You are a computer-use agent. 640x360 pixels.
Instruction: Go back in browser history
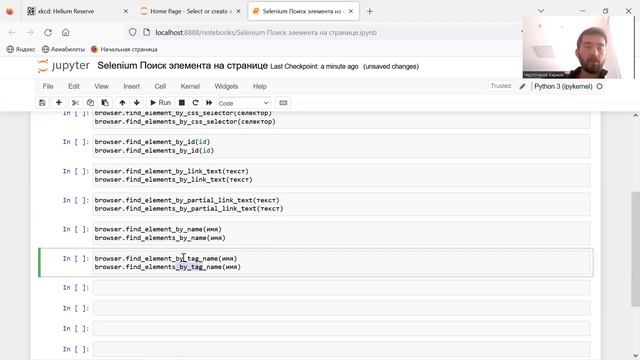tap(12, 32)
